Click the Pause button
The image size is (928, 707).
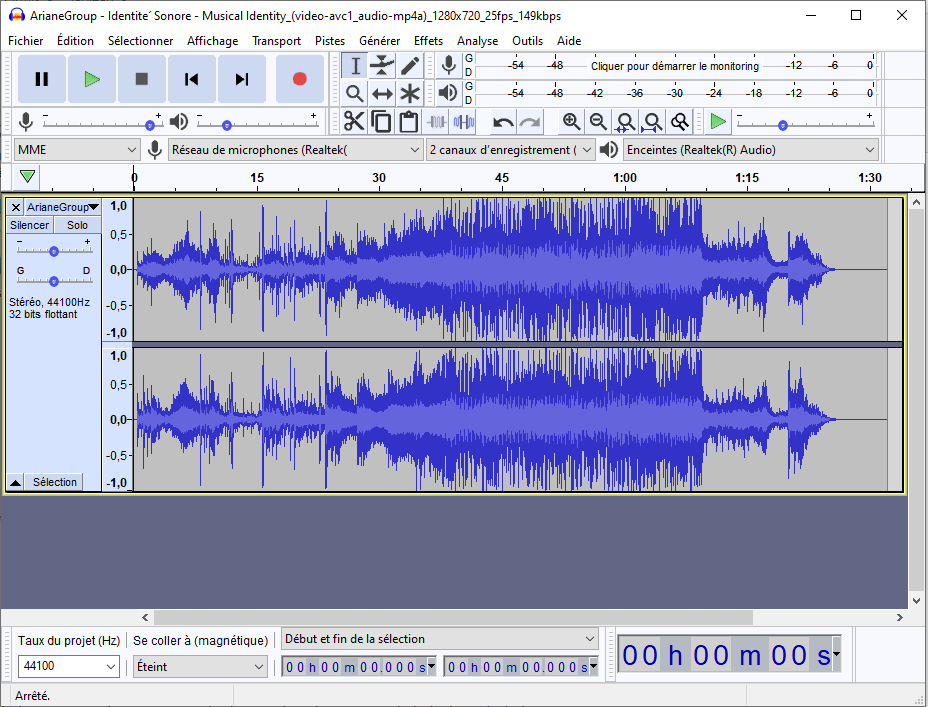tap(41, 79)
